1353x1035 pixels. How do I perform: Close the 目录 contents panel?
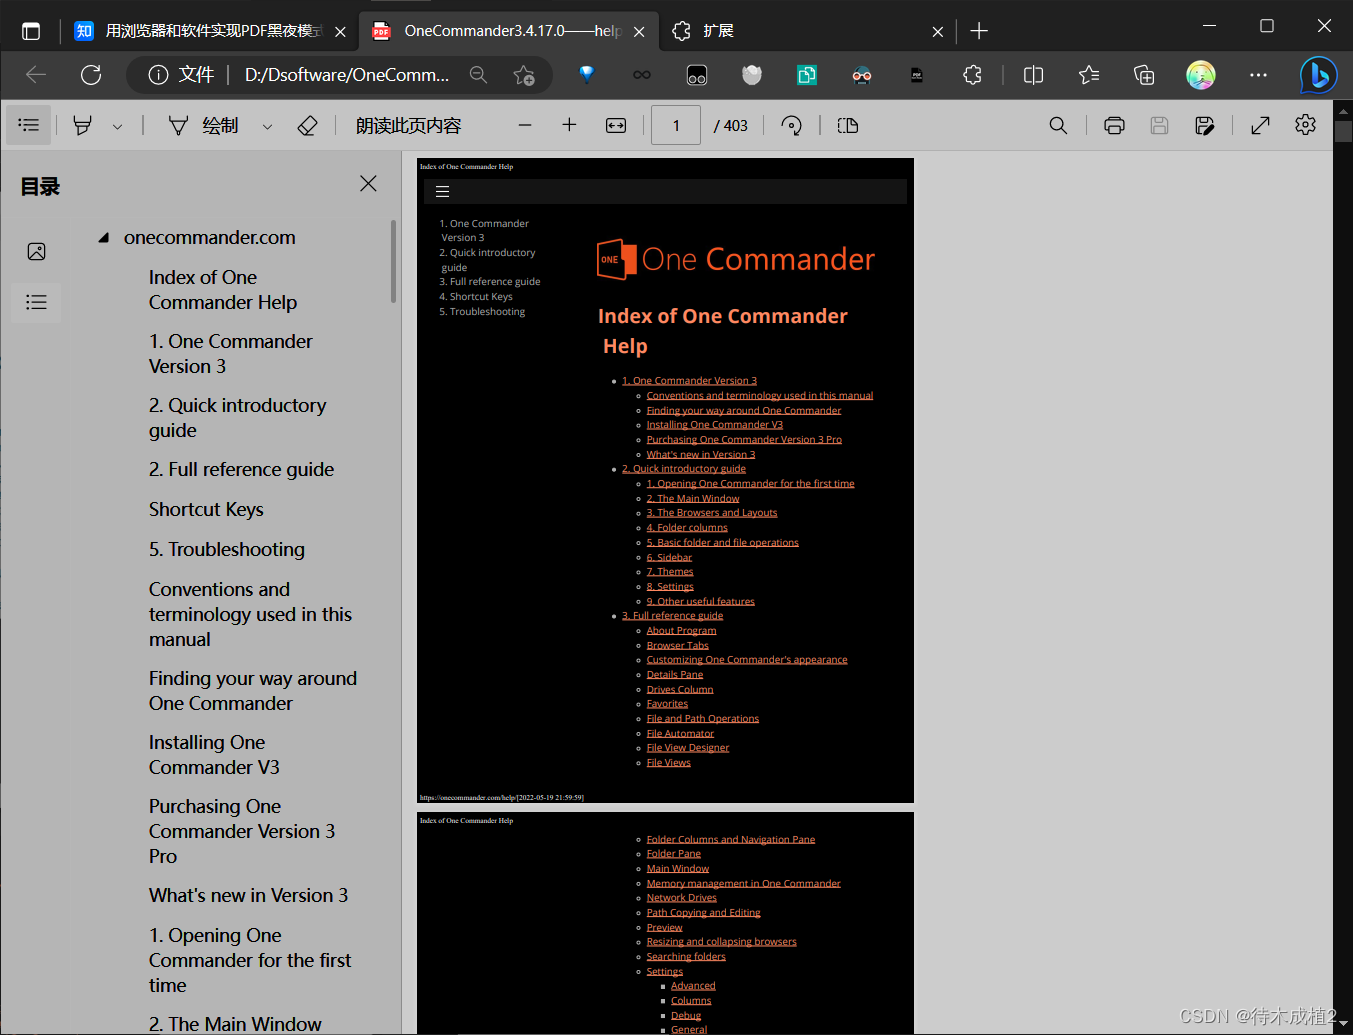tap(368, 183)
